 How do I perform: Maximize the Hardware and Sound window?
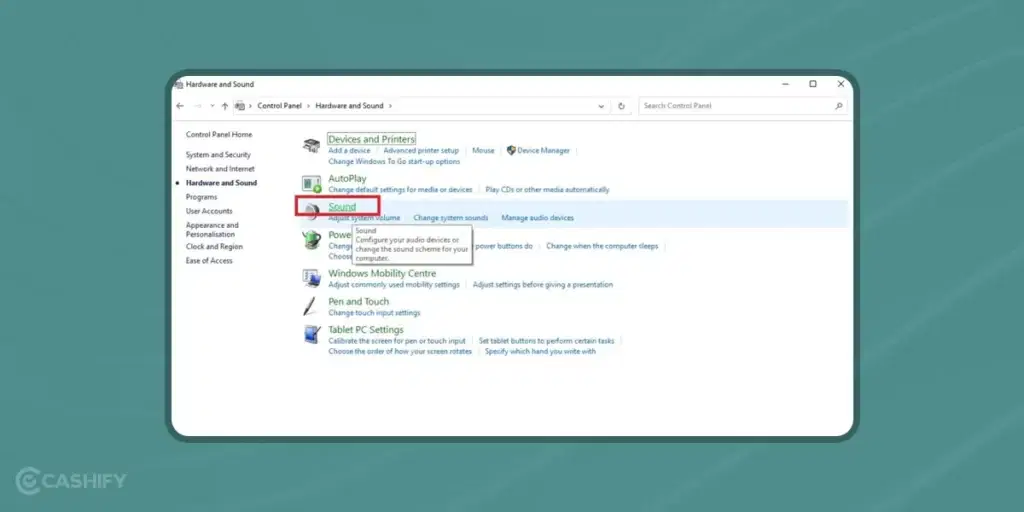pyautogui.click(x=812, y=84)
